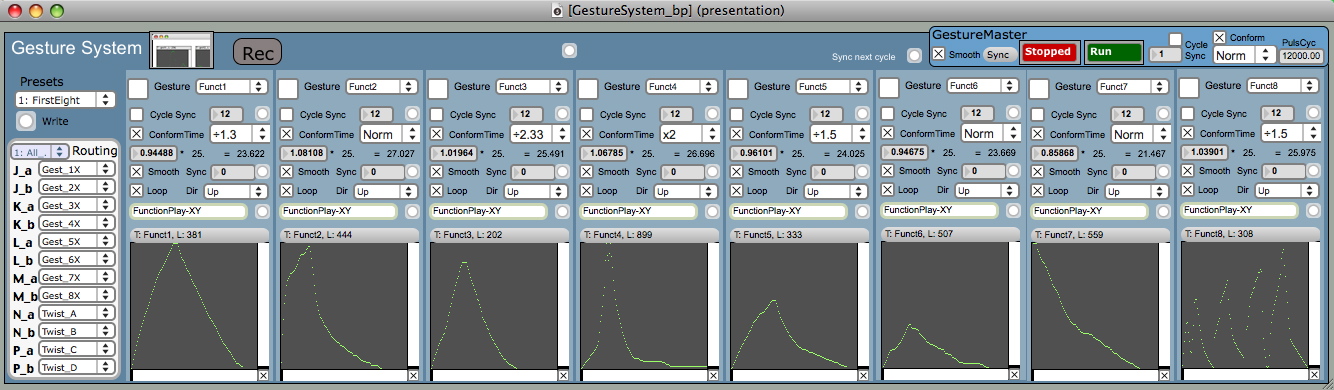Trigger the round button on Funct6's Cycle Sync row
1334x390 pixels.
click(1013, 114)
